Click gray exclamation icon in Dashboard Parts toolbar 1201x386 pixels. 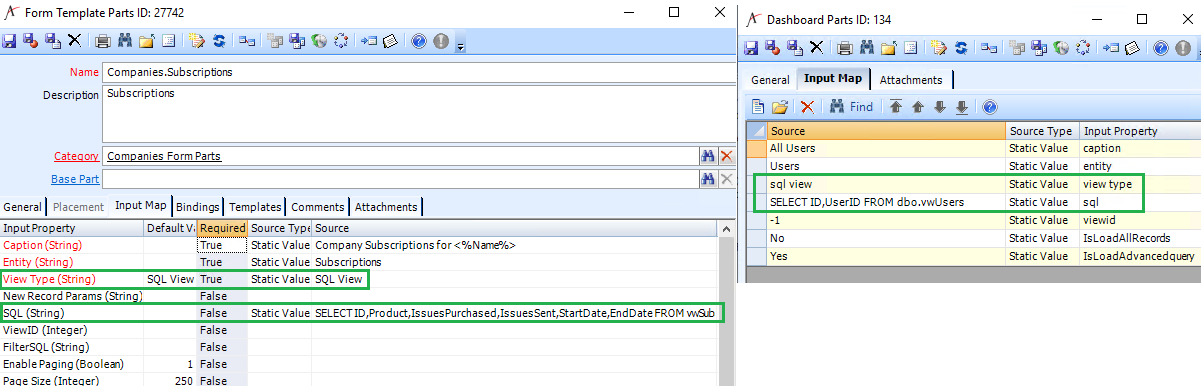(1182, 47)
